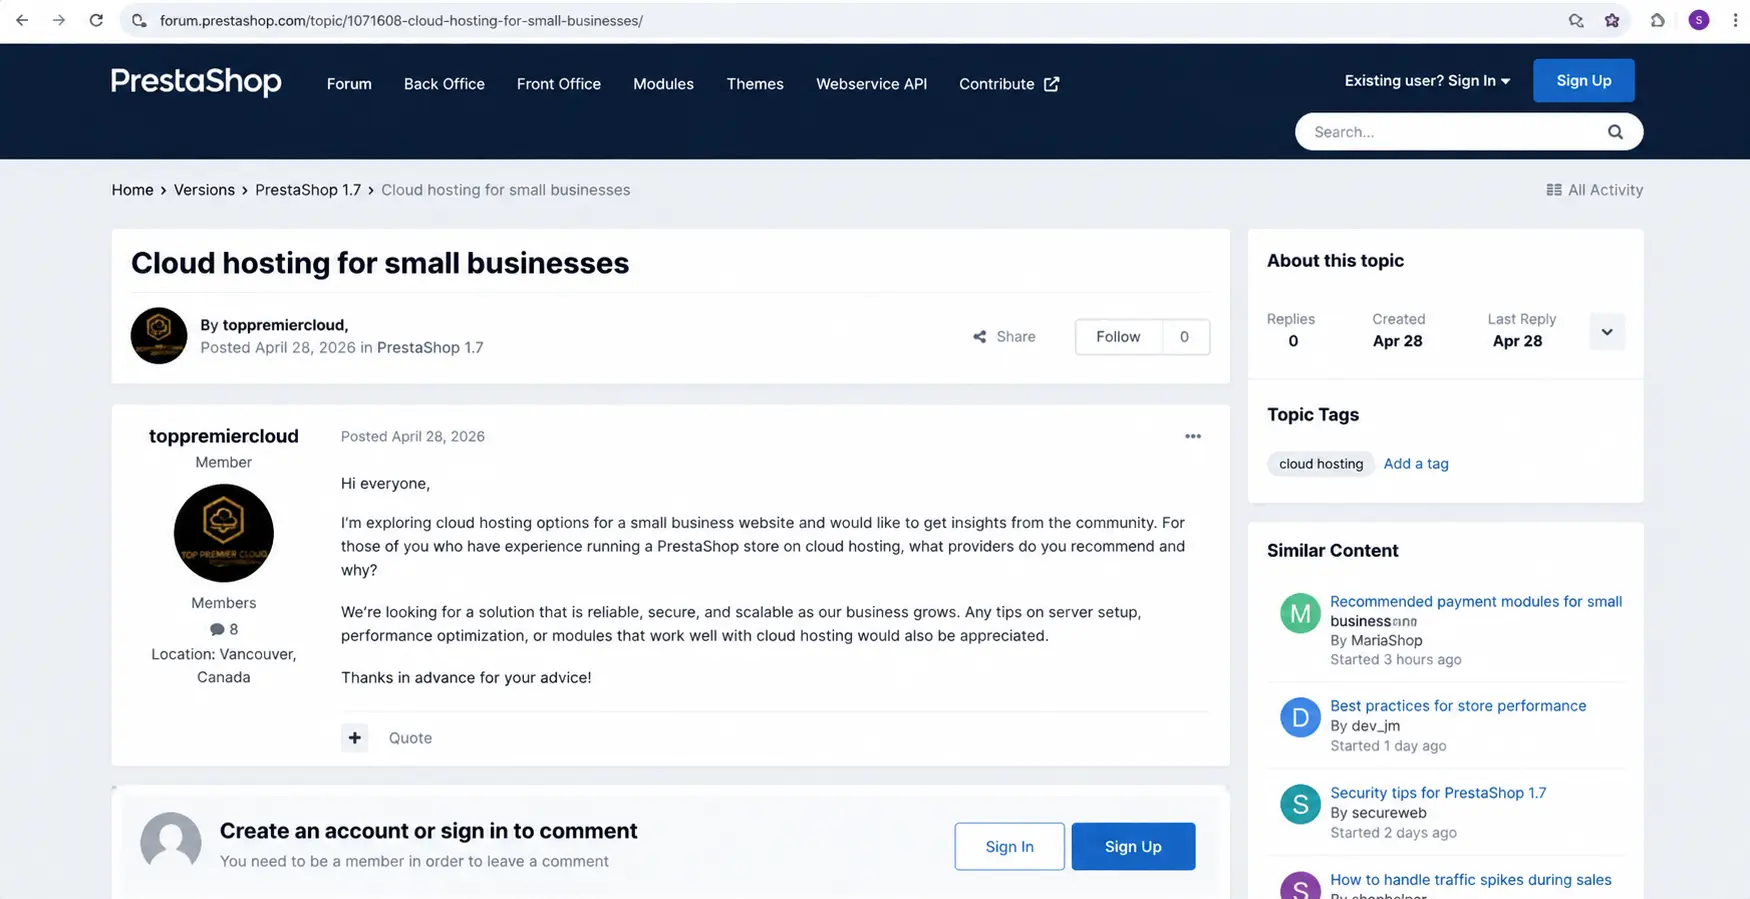Open toppremiercloud link in By line
Image resolution: width=1750 pixels, height=899 pixels.
[x=284, y=325]
